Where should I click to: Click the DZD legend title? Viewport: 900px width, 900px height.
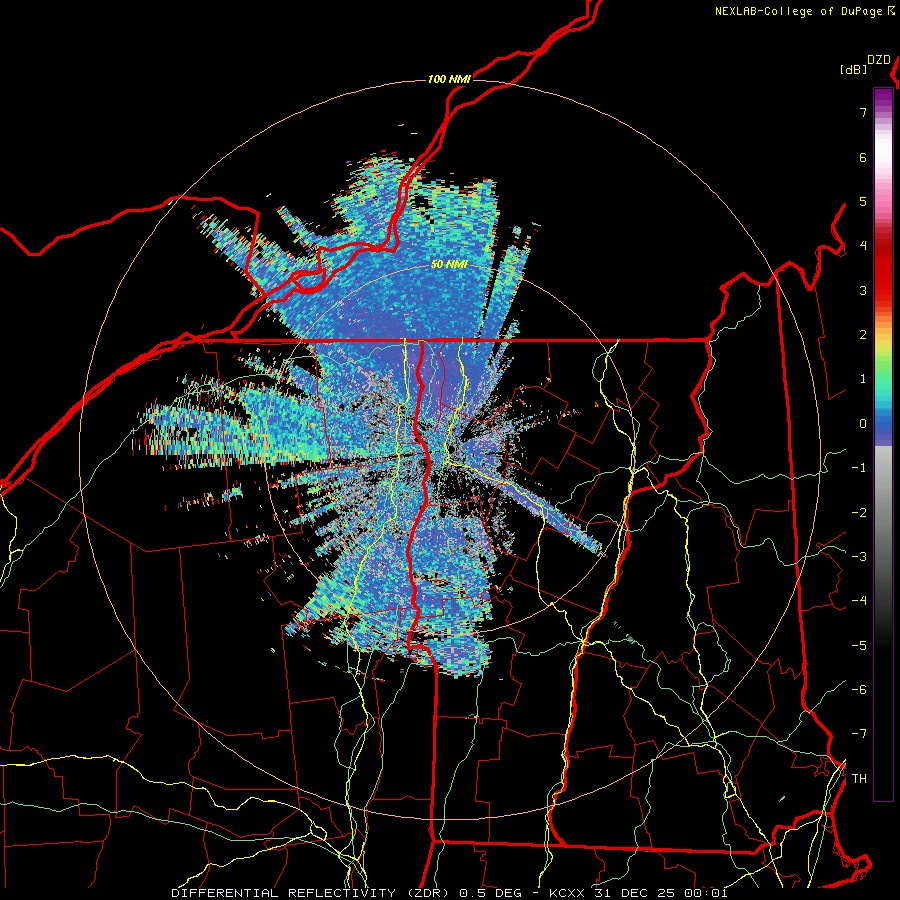(x=879, y=60)
